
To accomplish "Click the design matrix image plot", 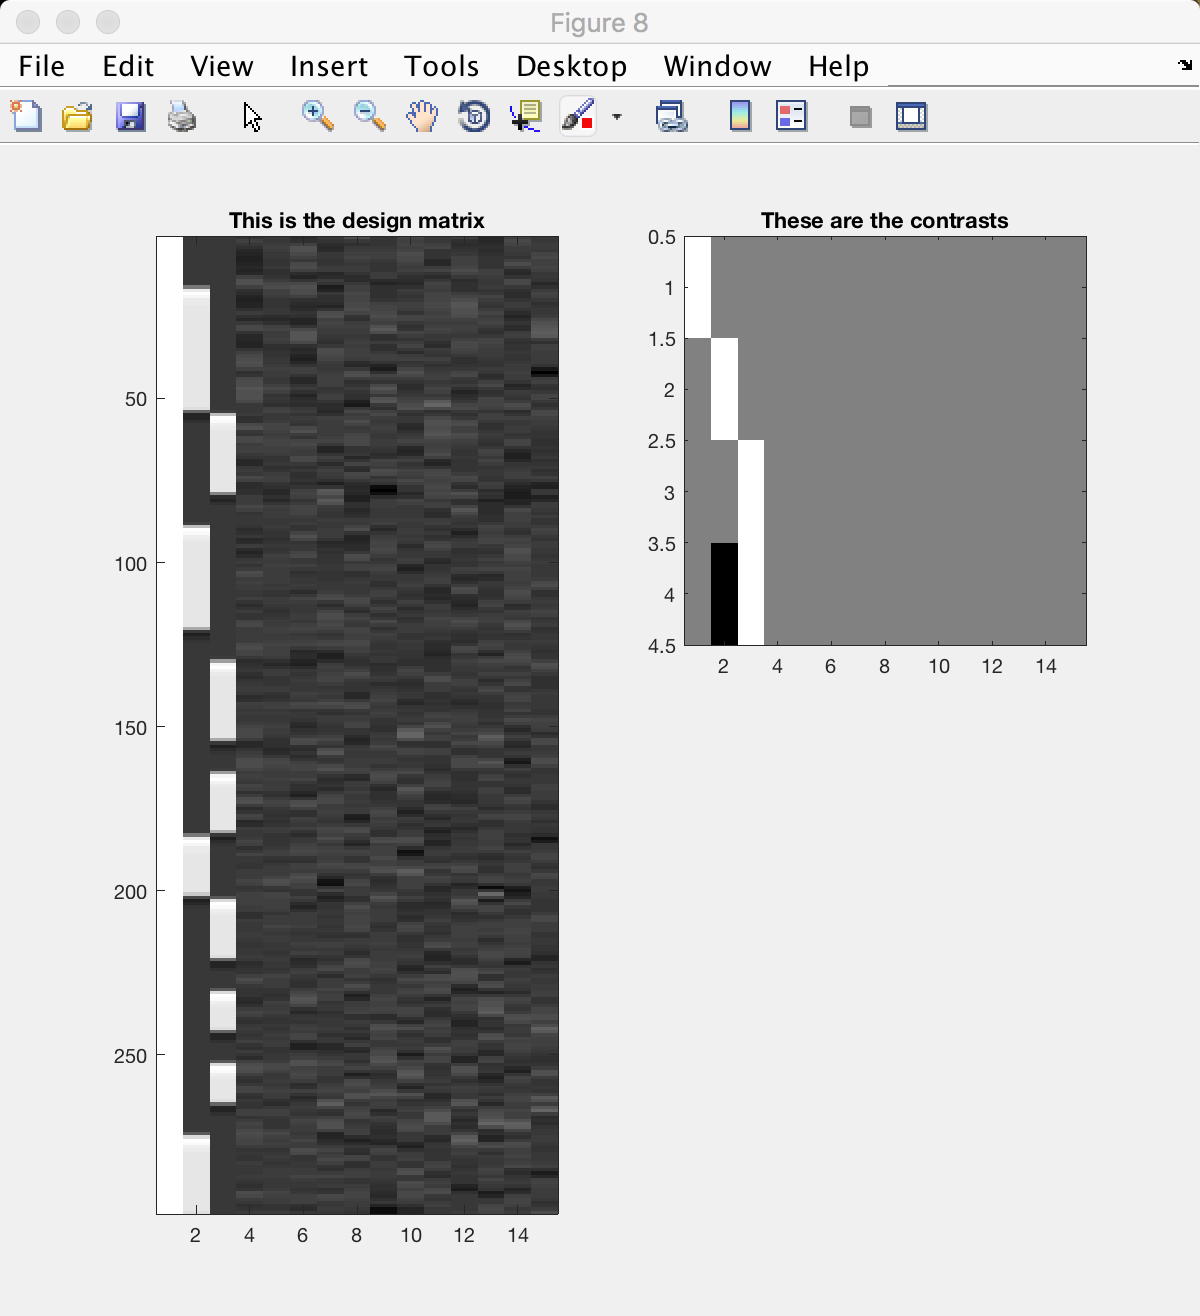I will (x=357, y=725).
